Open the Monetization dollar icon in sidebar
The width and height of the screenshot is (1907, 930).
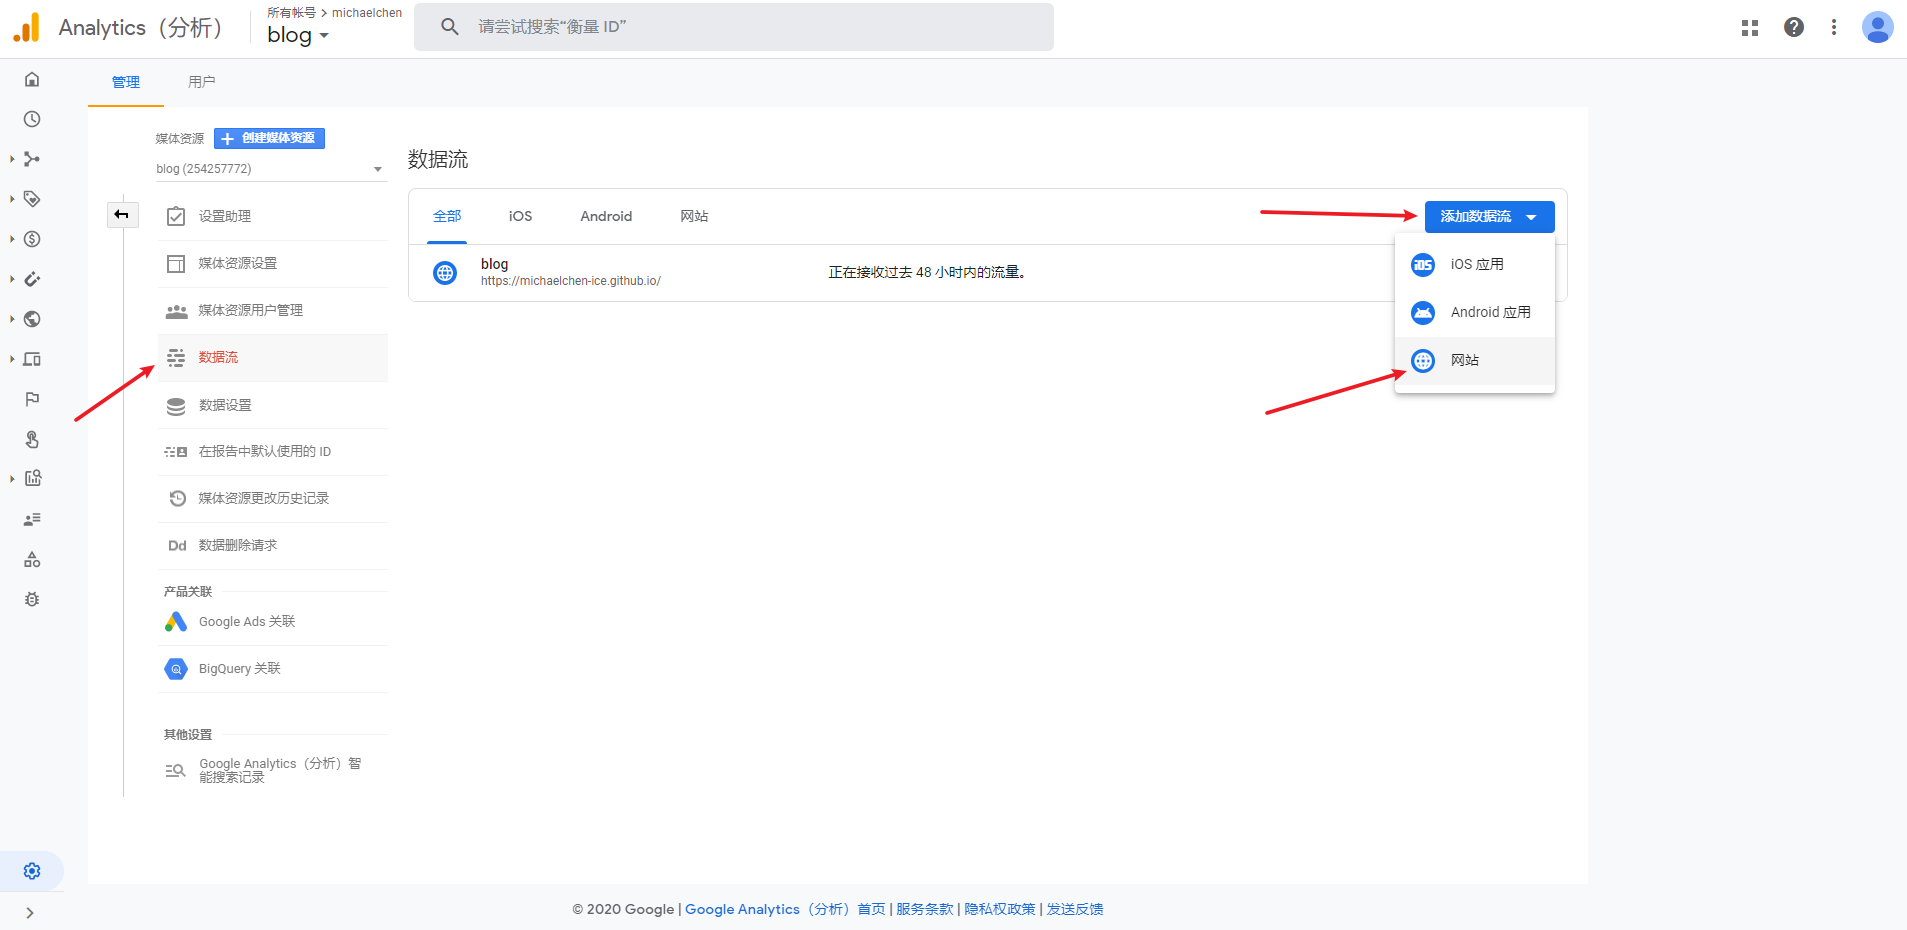(32, 239)
